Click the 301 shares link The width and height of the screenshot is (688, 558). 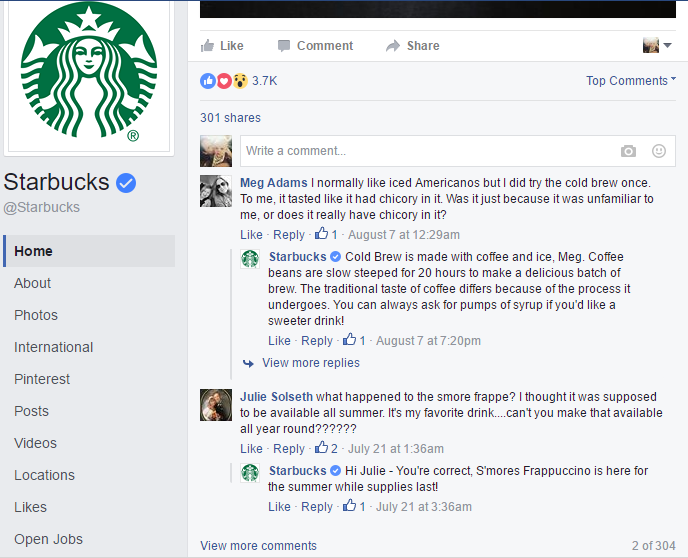click(230, 118)
